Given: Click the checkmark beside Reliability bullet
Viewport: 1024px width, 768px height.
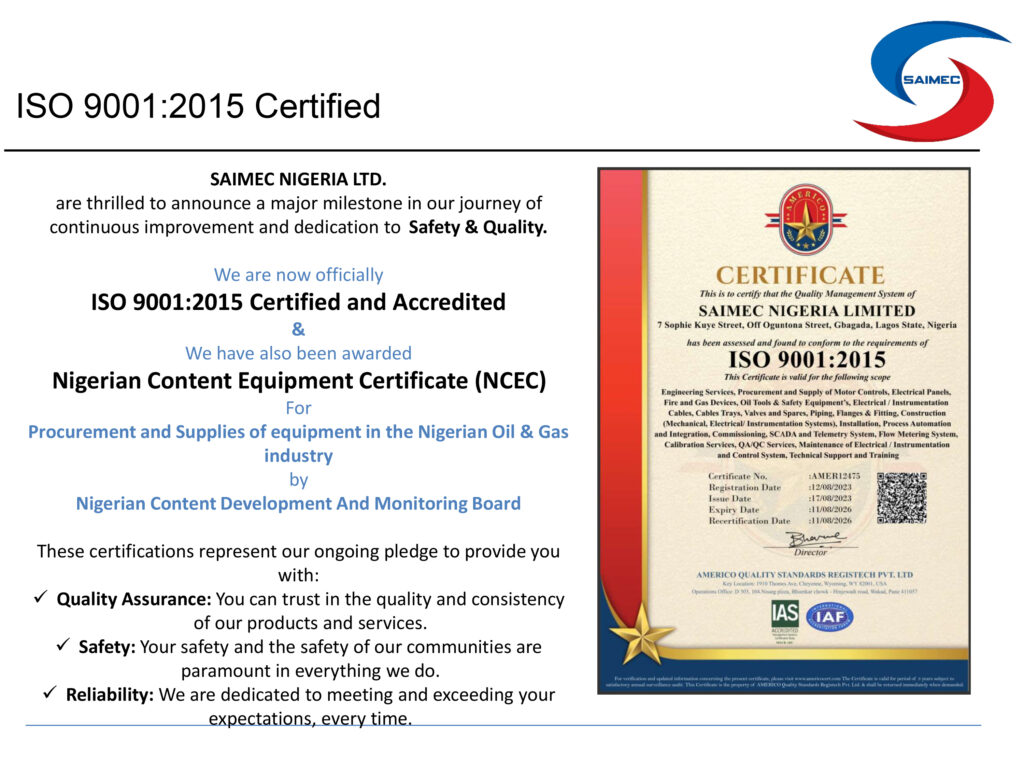Looking at the screenshot, I should click(51, 693).
